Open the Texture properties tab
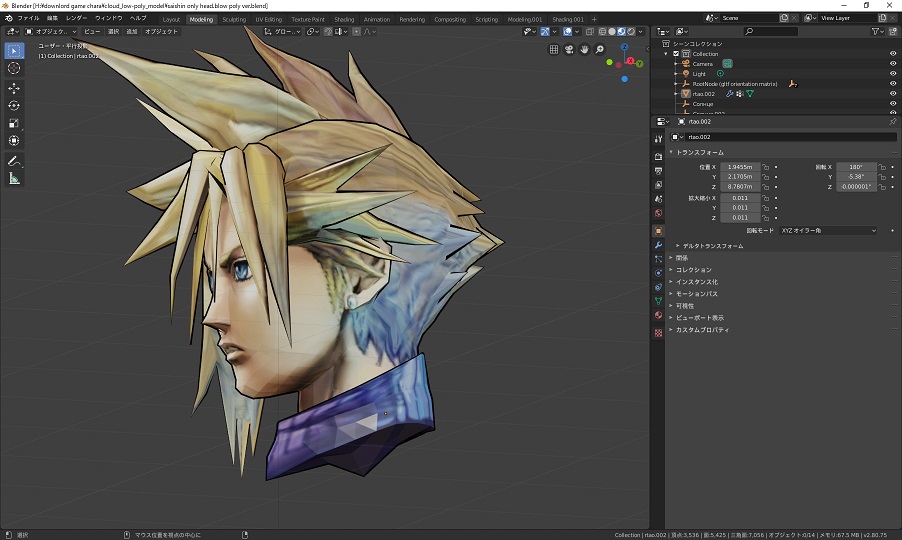The image size is (902, 540). 658,333
